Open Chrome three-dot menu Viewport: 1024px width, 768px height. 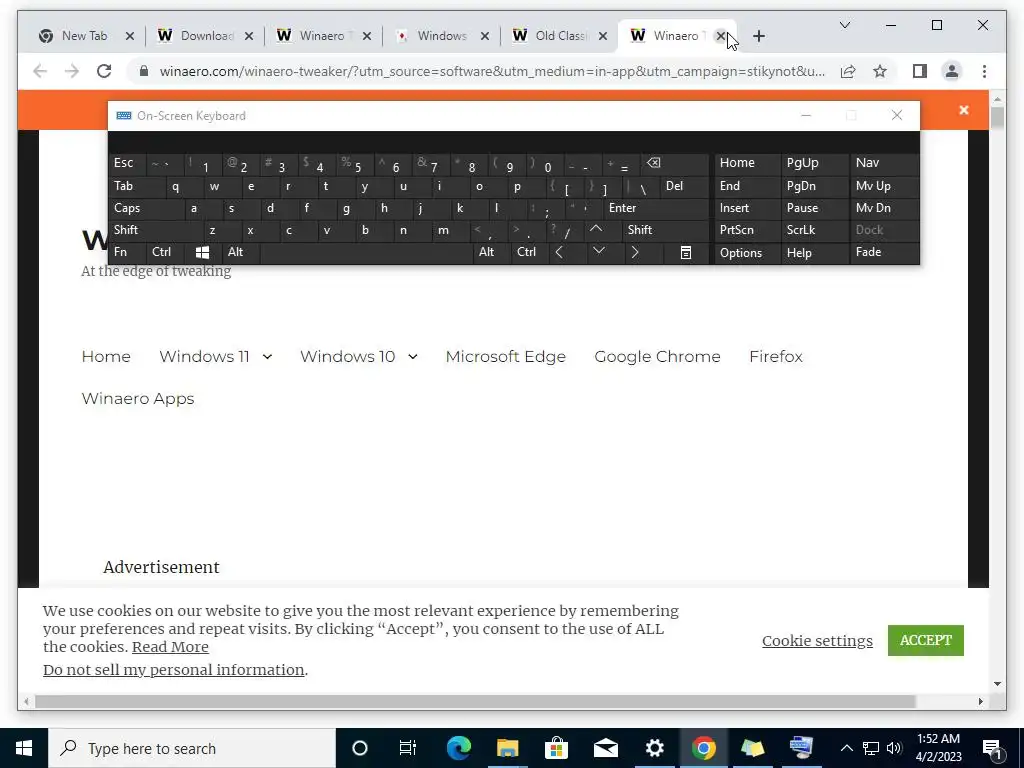click(x=984, y=71)
